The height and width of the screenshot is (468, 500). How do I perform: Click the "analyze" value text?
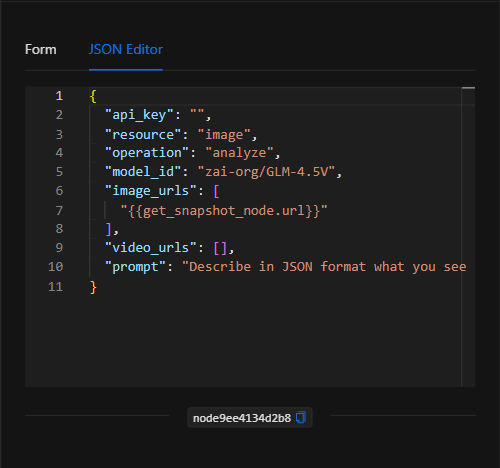tap(239, 153)
